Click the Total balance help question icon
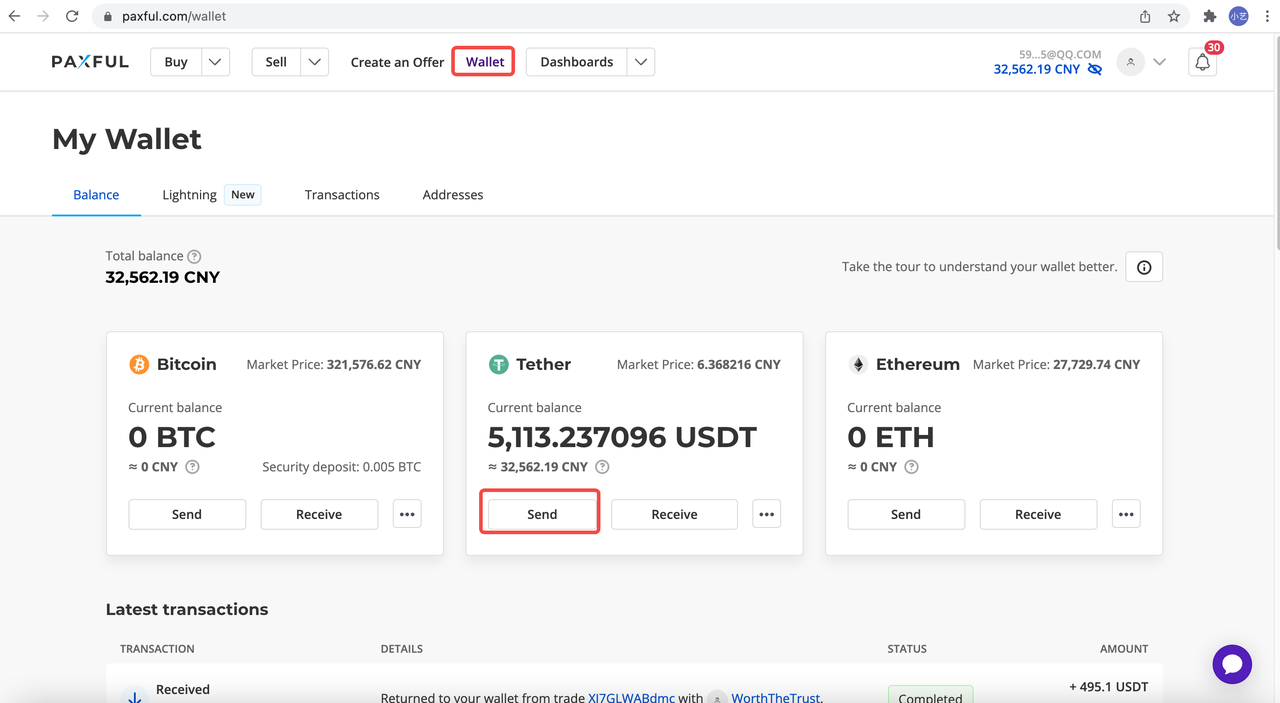This screenshot has height=703, width=1280. coord(194,256)
